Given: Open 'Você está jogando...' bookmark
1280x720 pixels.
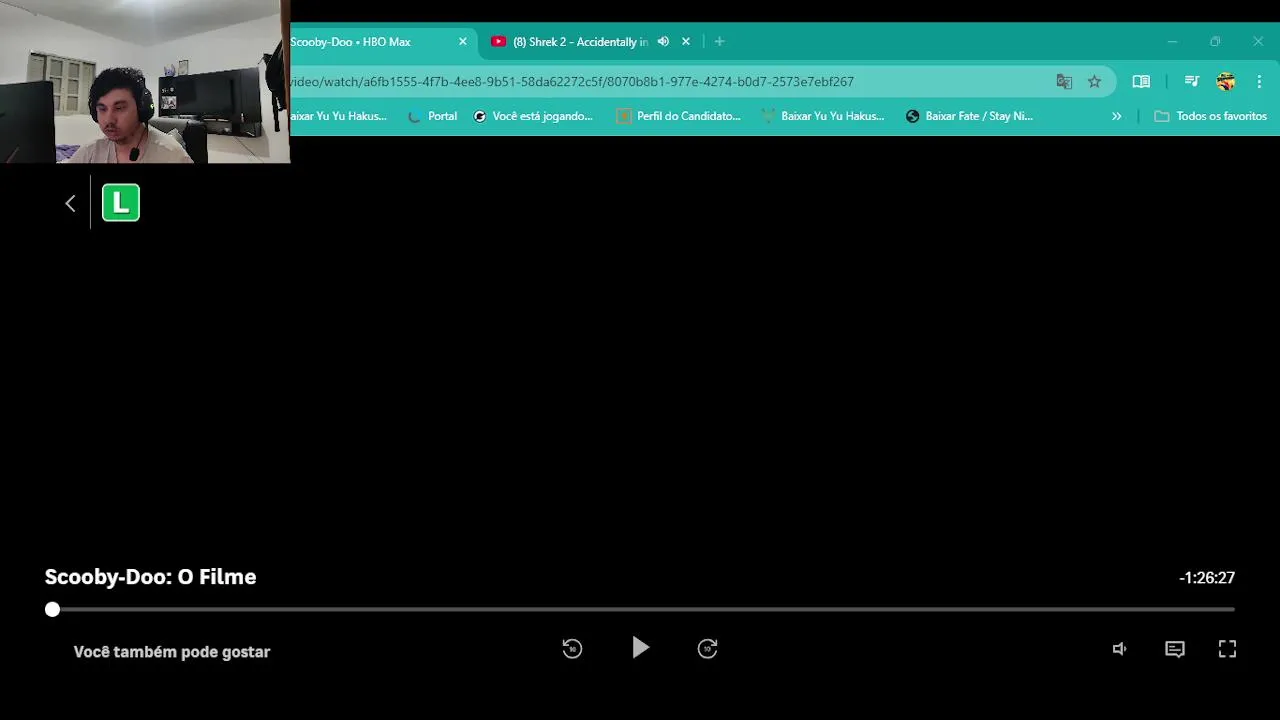Looking at the screenshot, I should (533, 116).
